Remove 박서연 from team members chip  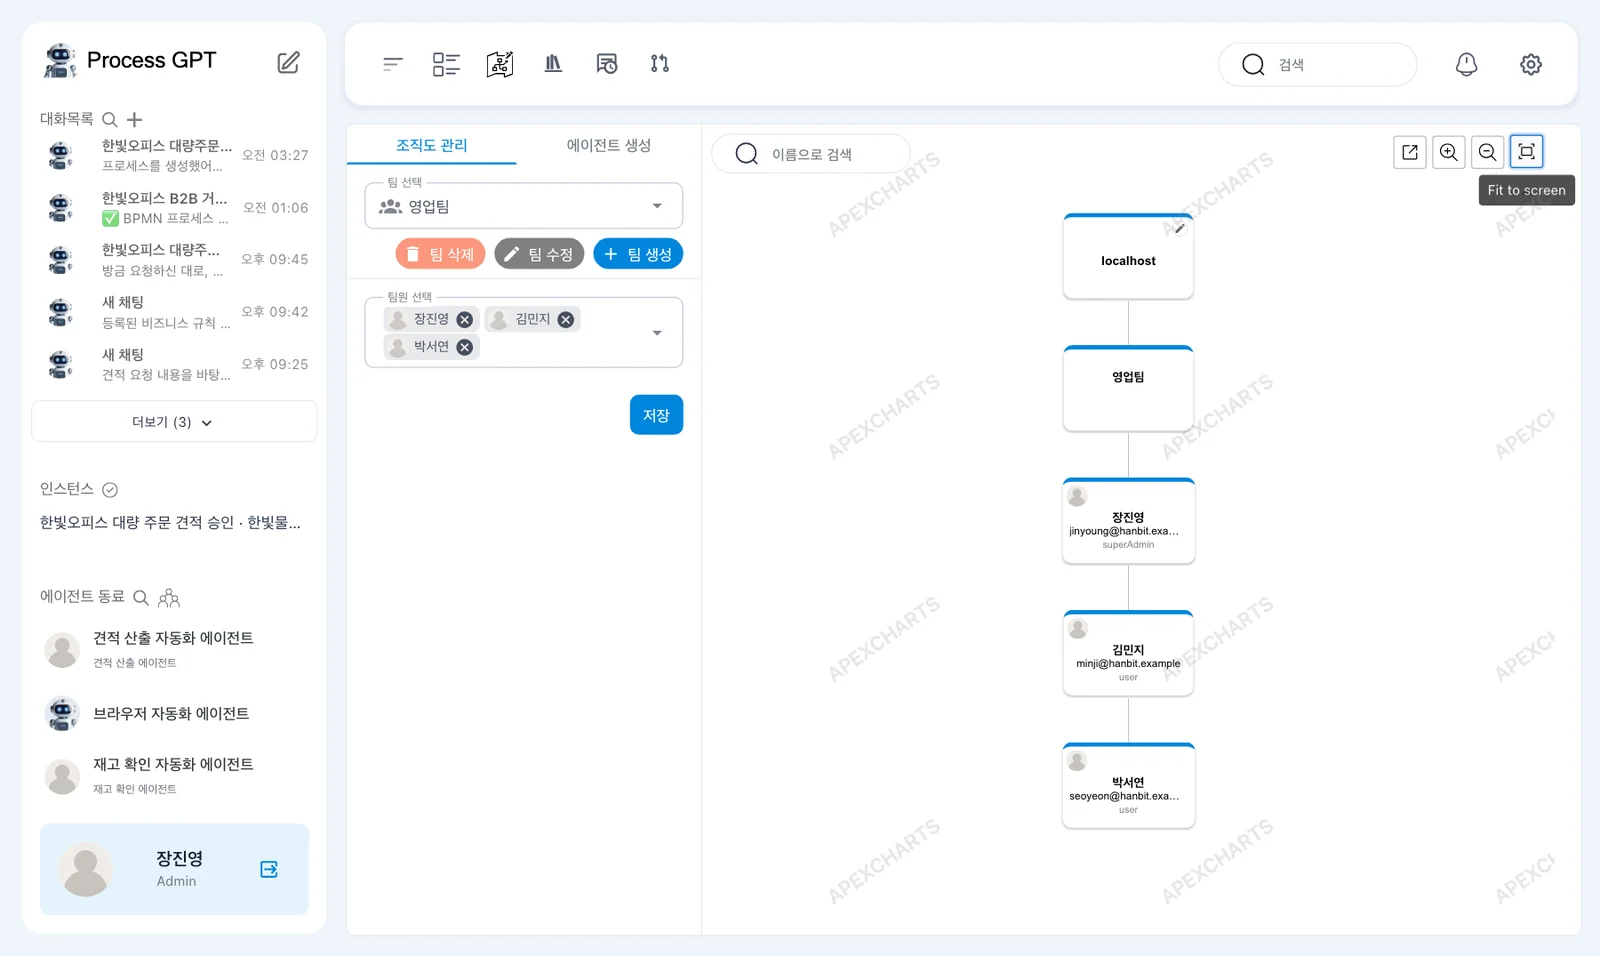click(x=464, y=347)
